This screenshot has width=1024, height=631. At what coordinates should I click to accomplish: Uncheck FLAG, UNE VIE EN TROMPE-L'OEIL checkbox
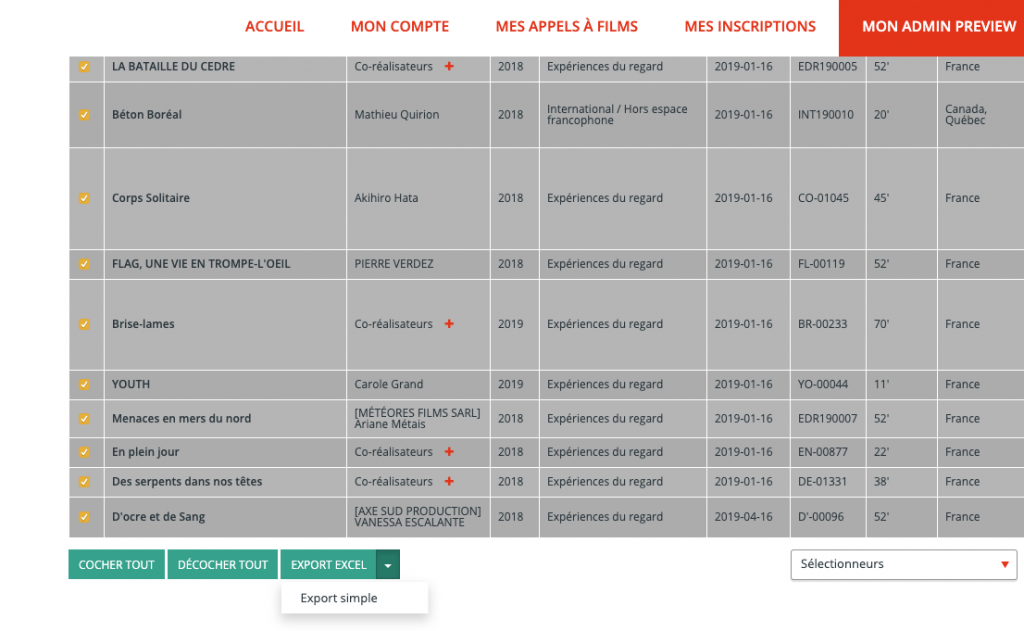[x=85, y=264]
